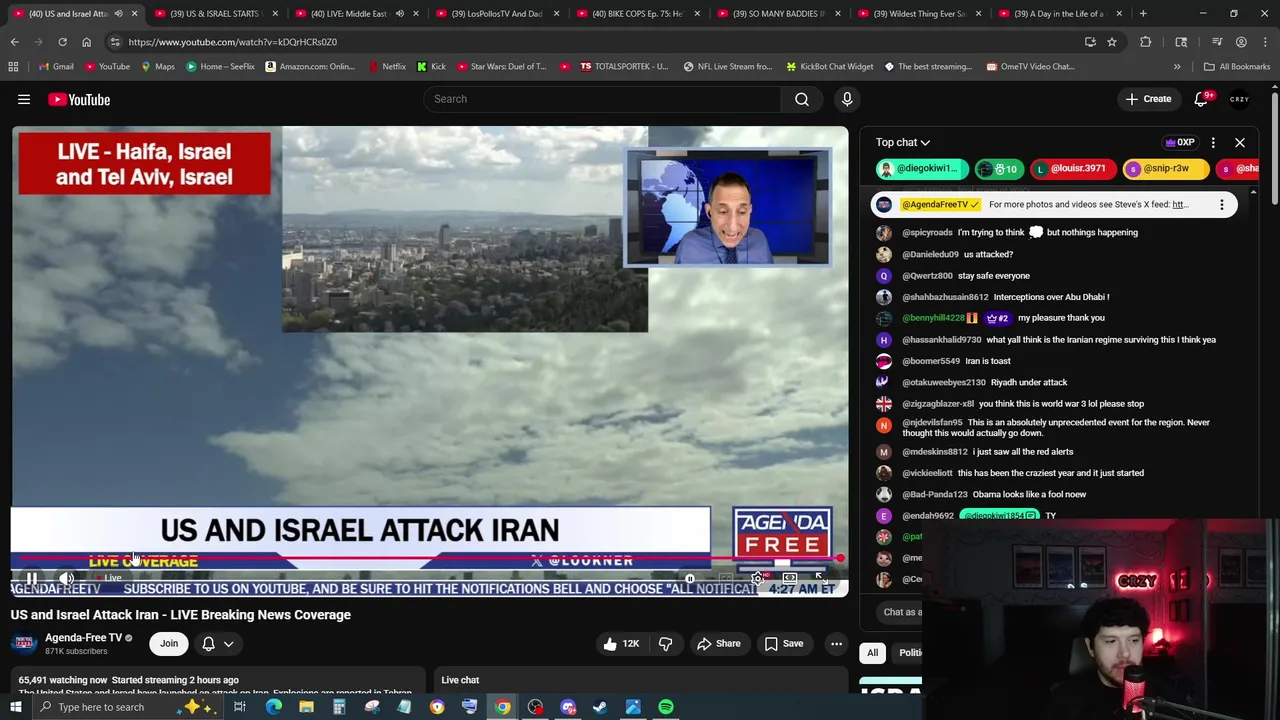Click the Chrome address bar URL

232,42
